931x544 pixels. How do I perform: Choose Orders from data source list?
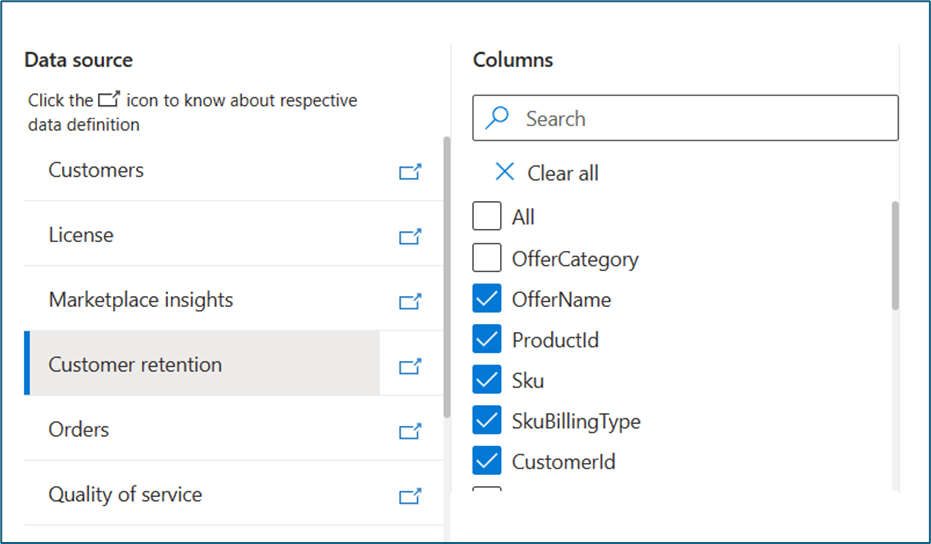(x=79, y=429)
